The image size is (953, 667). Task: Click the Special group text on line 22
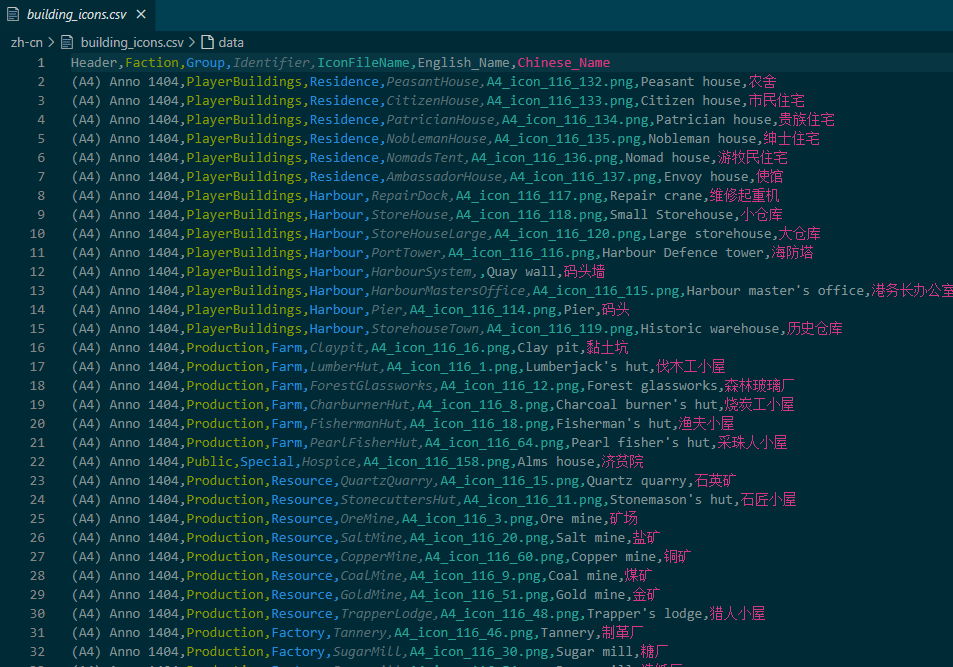267,462
